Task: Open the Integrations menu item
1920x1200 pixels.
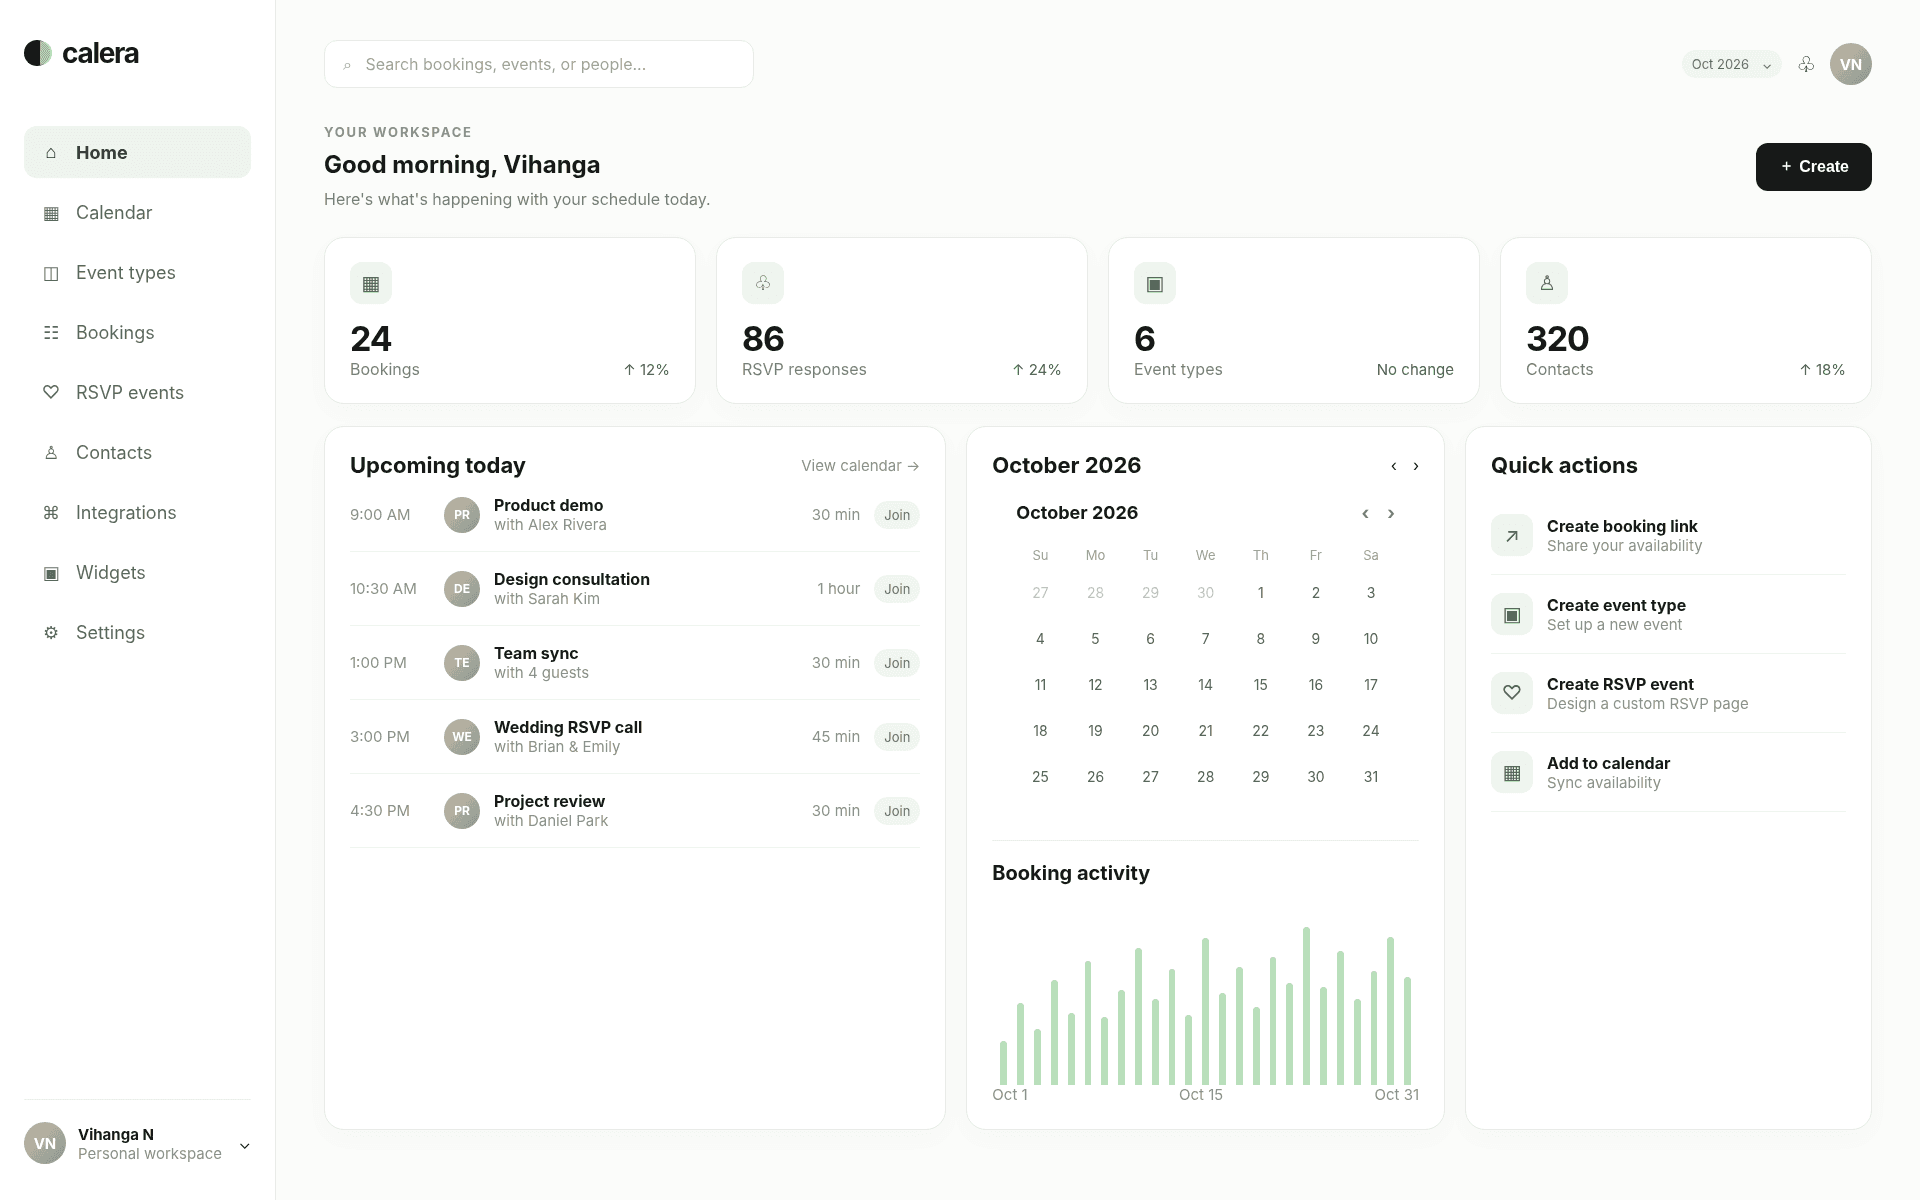Action: (137, 512)
